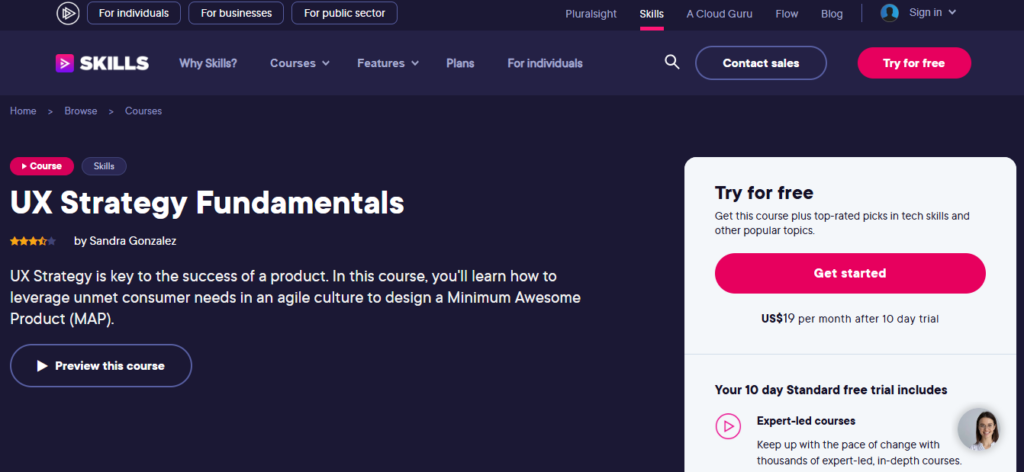This screenshot has height=472, width=1024.
Task: Open the Flow link
Action: [787, 14]
